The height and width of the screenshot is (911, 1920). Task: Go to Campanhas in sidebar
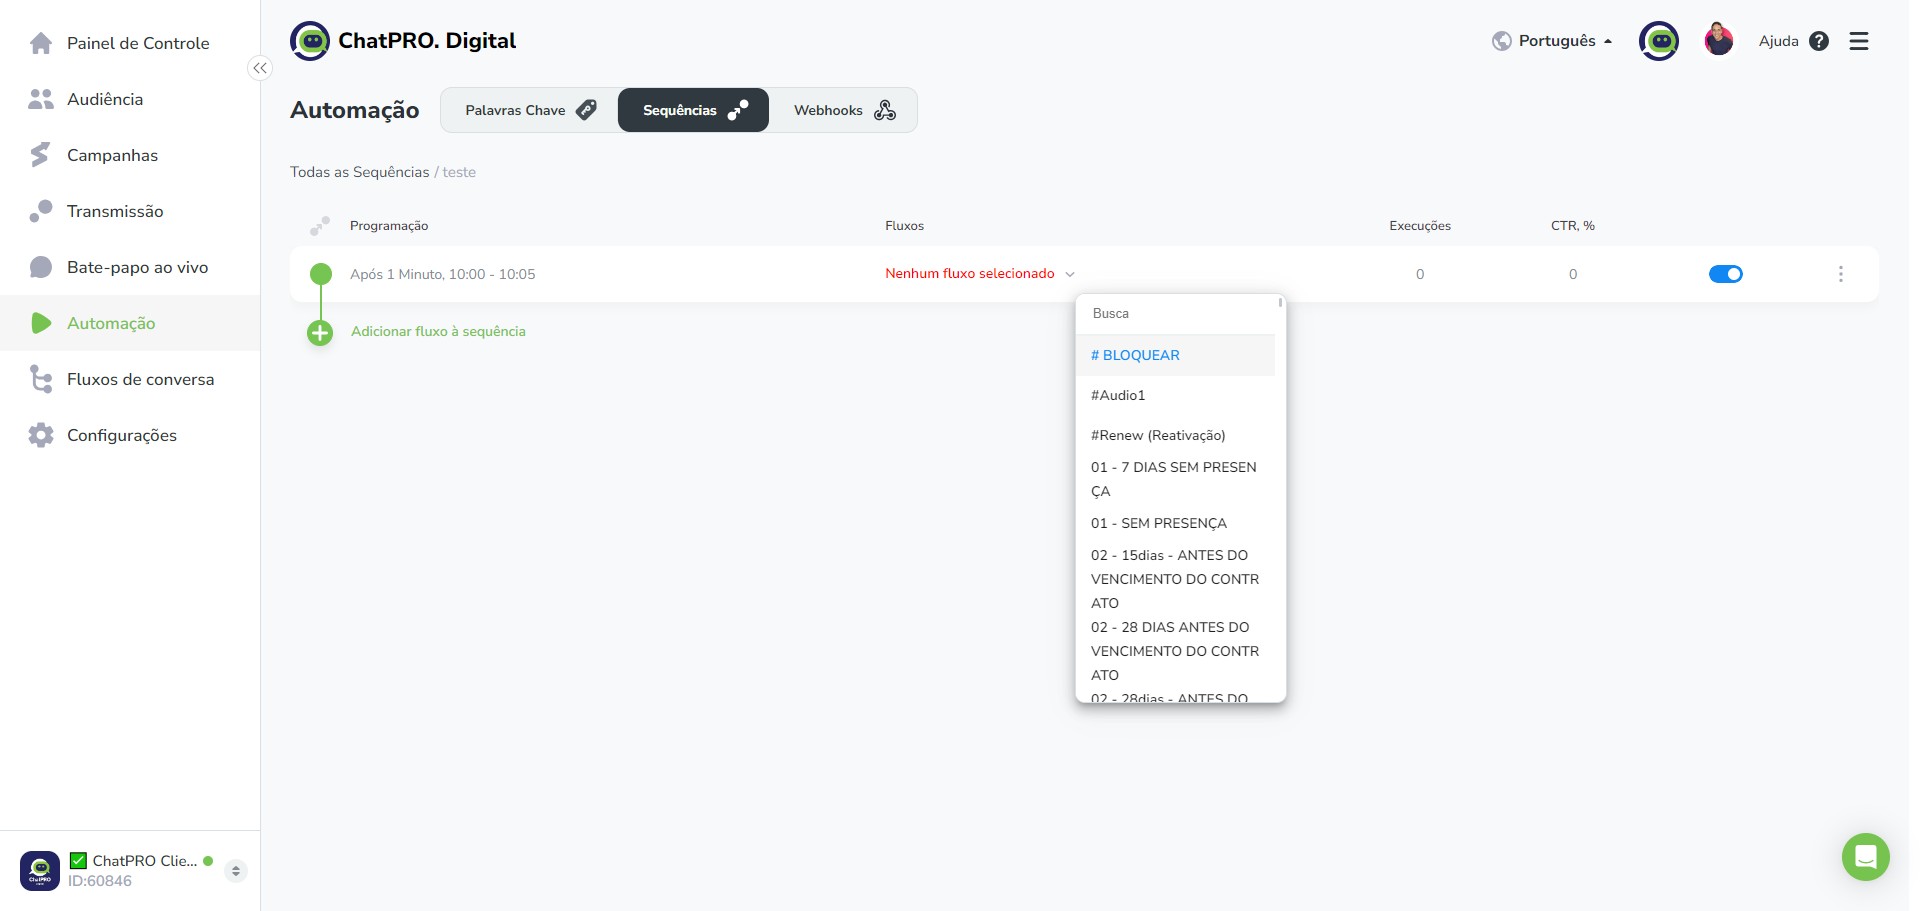pyautogui.click(x=130, y=155)
